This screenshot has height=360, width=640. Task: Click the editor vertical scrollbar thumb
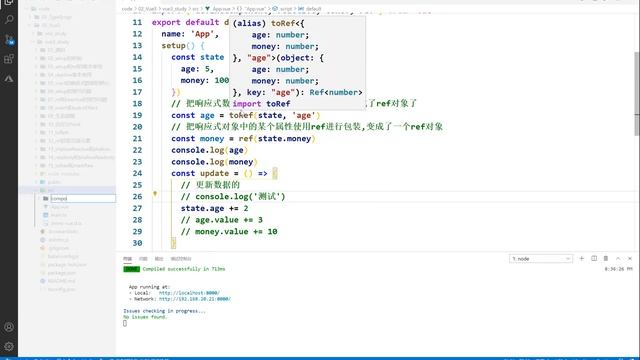636,94
